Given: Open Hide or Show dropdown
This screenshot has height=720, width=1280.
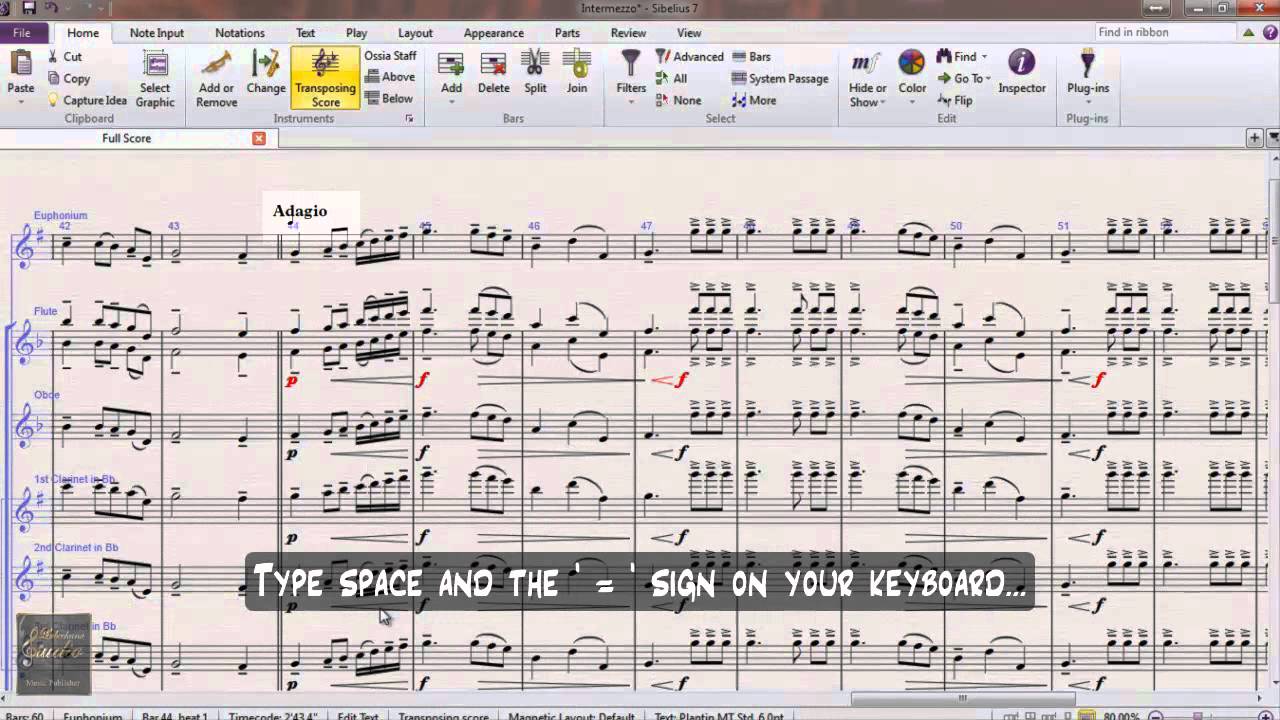Looking at the screenshot, I should [867, 78].
